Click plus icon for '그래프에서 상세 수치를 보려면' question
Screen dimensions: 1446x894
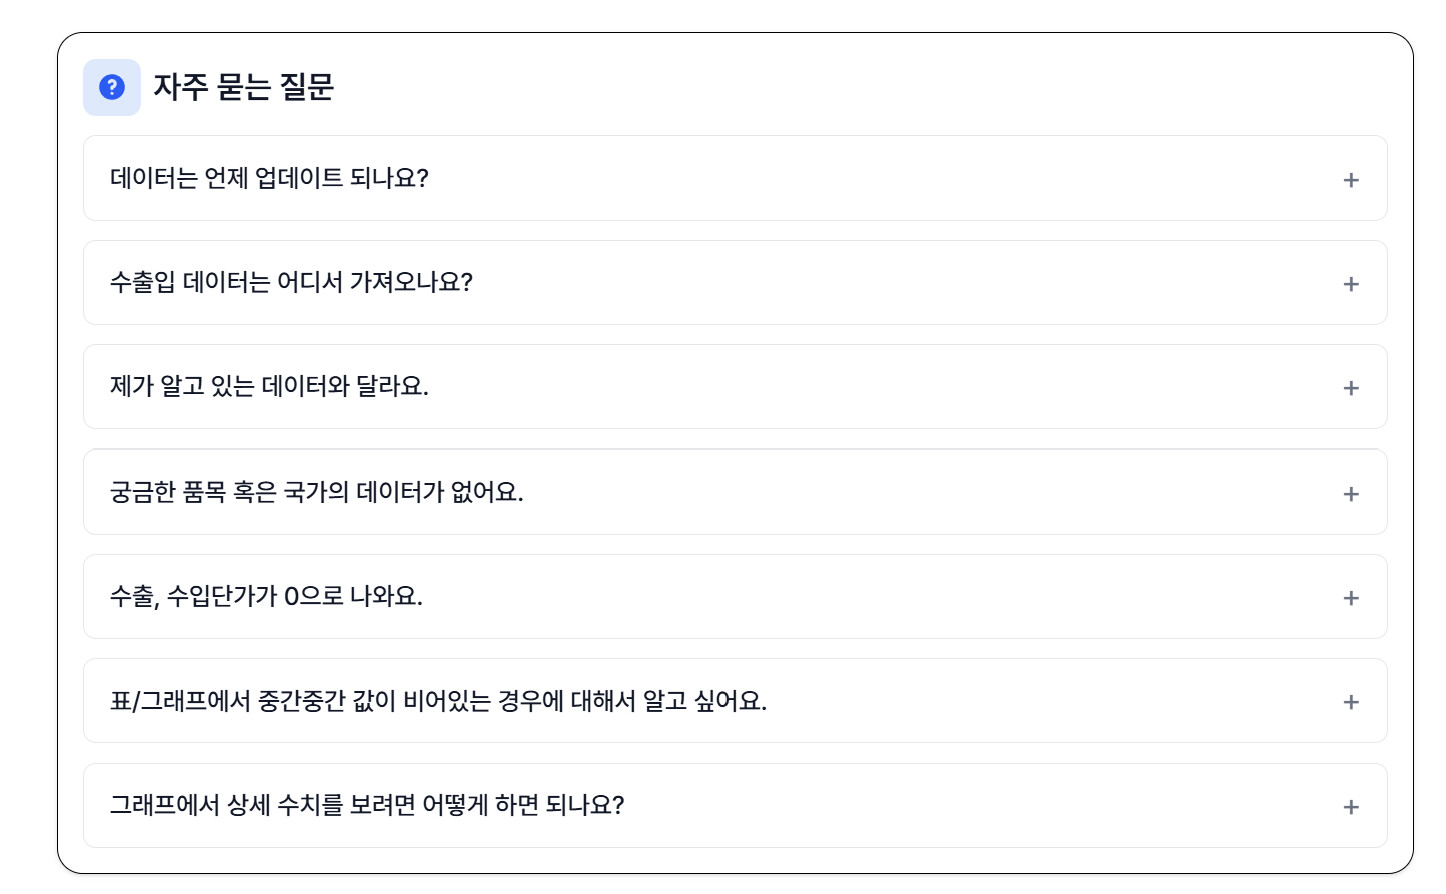pos(1351,807)
